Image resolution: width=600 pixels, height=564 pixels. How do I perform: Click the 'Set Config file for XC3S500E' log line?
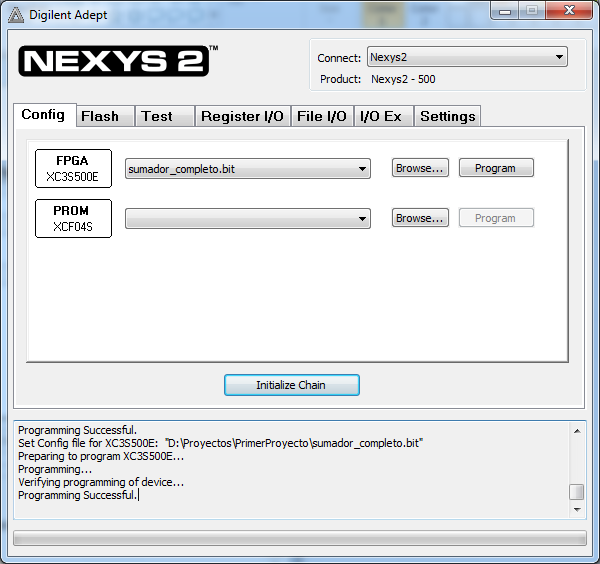[220, 443]
